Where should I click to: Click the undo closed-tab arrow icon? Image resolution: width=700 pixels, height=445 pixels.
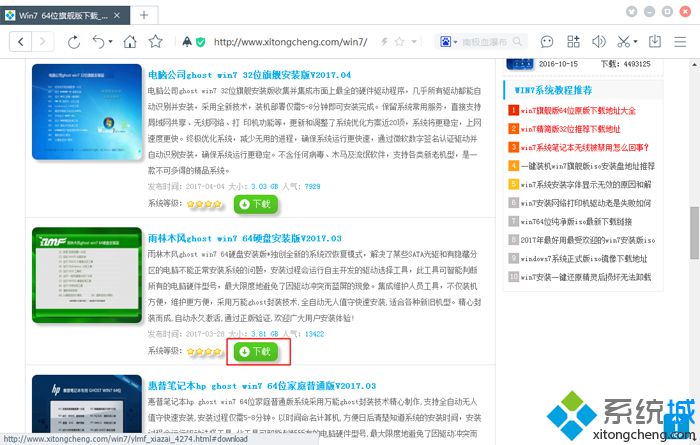pyautogui.click(x=98, y=42)
